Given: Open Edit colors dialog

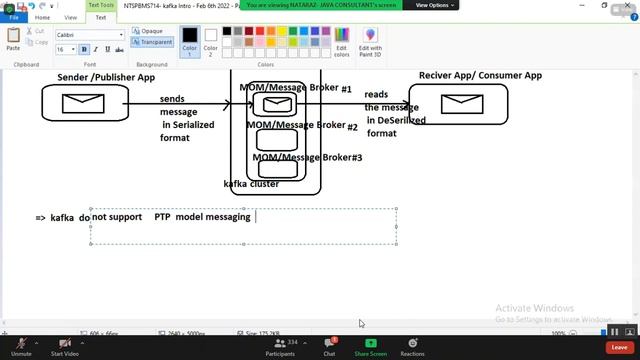Looking at the screenshot, I should [x=342, y=42].
